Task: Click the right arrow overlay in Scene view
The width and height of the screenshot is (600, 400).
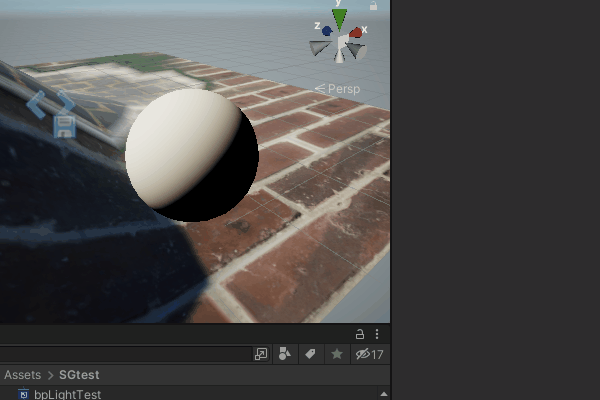Action: (65, 103)
